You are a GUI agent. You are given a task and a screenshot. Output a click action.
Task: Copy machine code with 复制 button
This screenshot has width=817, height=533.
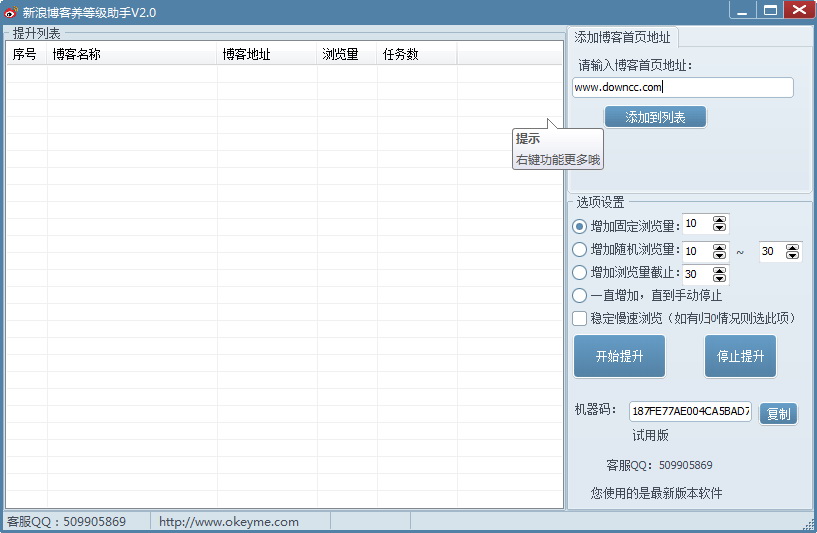778,414
